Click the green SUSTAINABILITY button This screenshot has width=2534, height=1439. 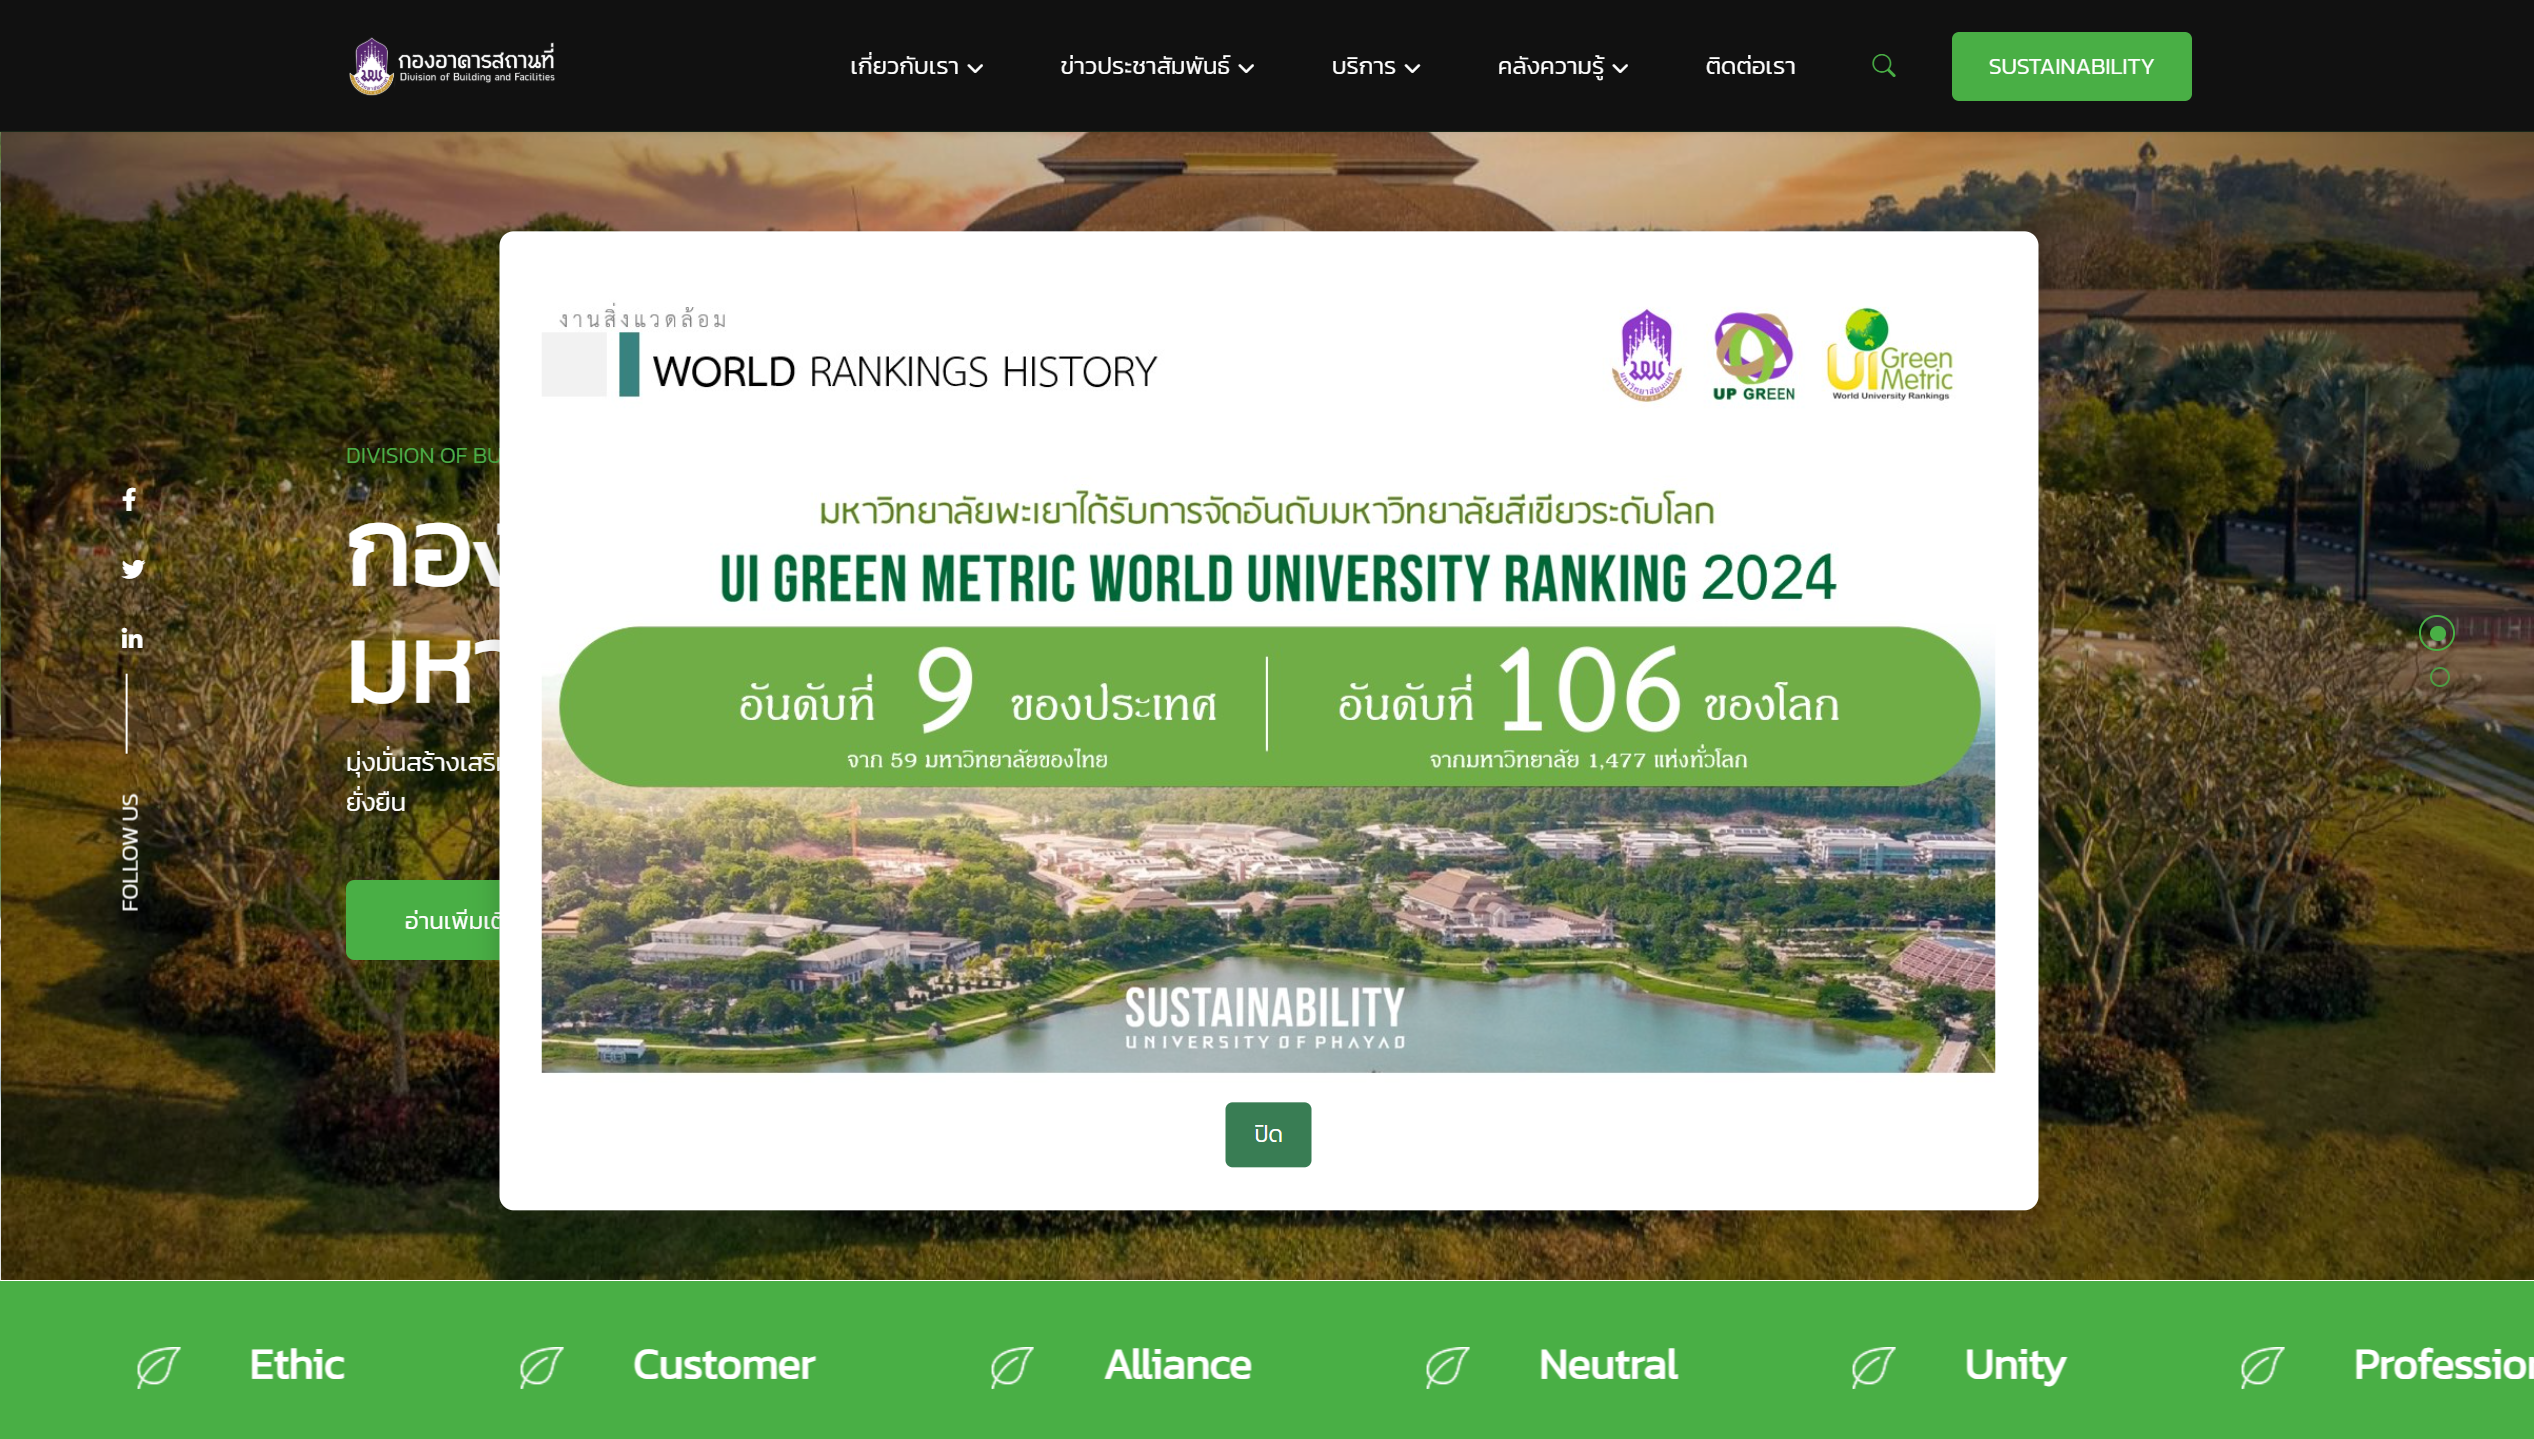[2071, 66]
